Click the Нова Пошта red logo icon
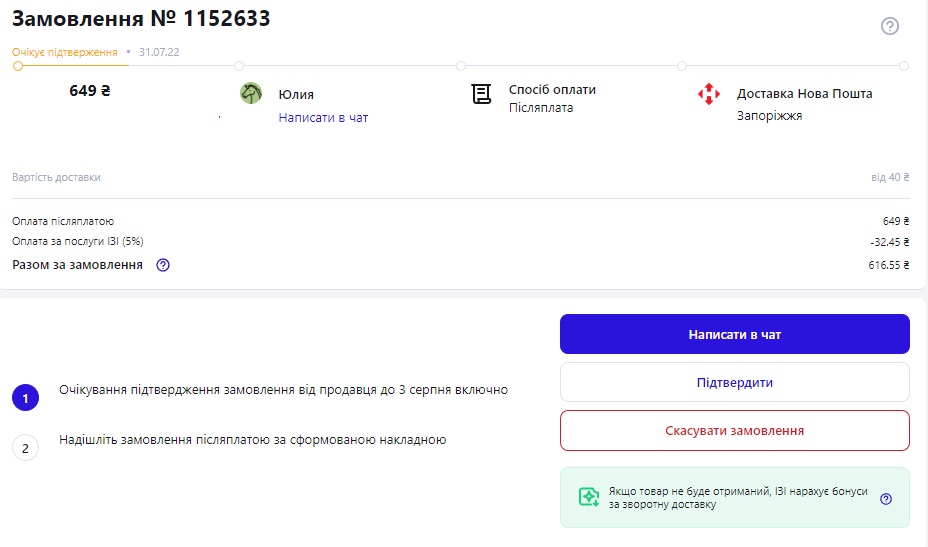 (x=708, y=94)
